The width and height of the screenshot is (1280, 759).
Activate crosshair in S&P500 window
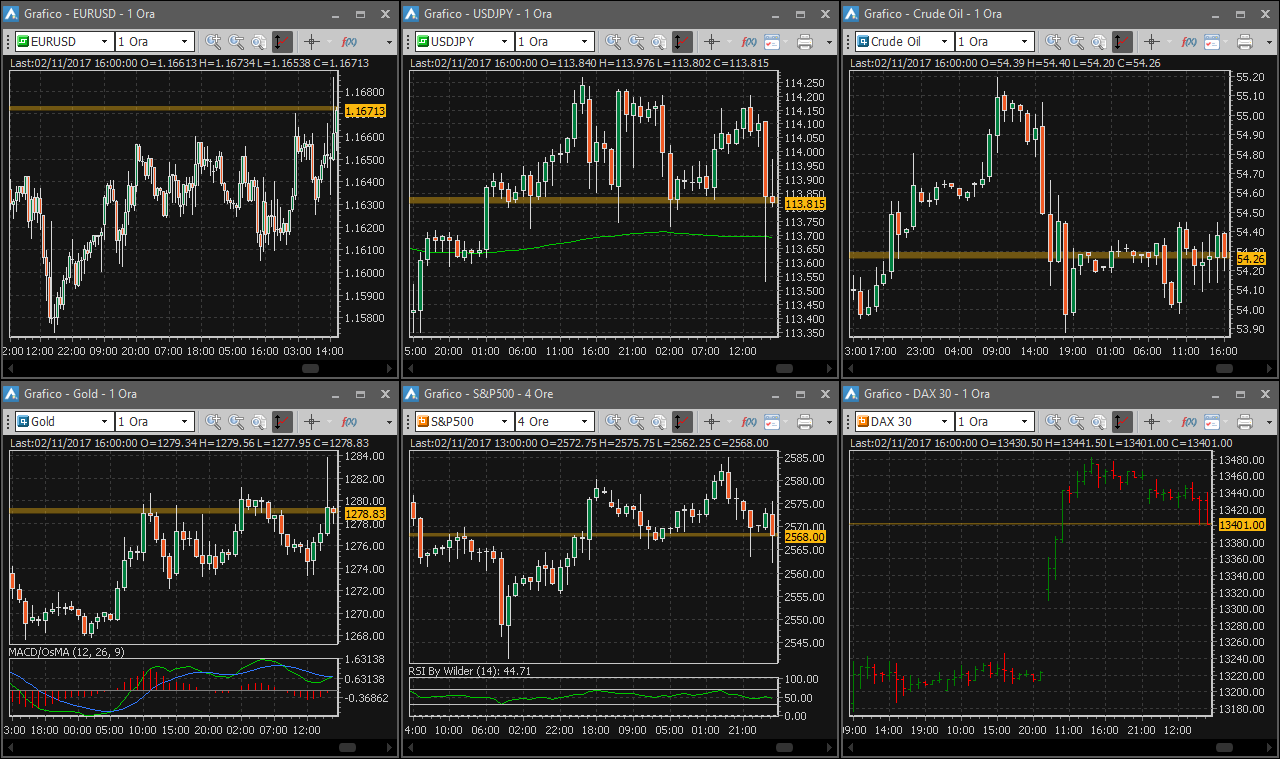(x=711, y=422)
